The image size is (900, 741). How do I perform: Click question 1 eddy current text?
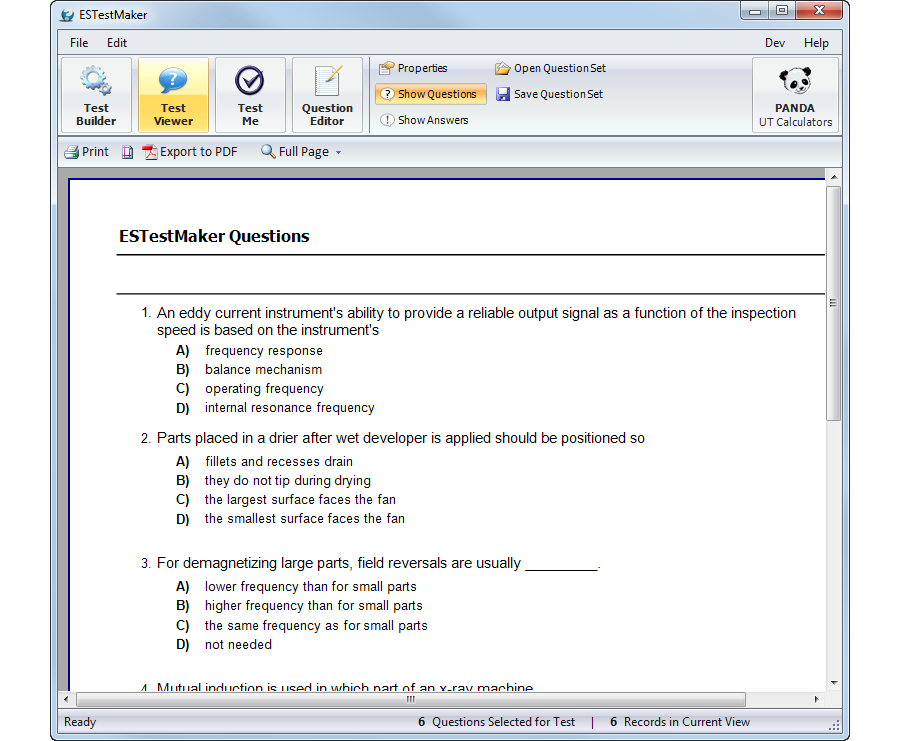click(x=476, y=321)
